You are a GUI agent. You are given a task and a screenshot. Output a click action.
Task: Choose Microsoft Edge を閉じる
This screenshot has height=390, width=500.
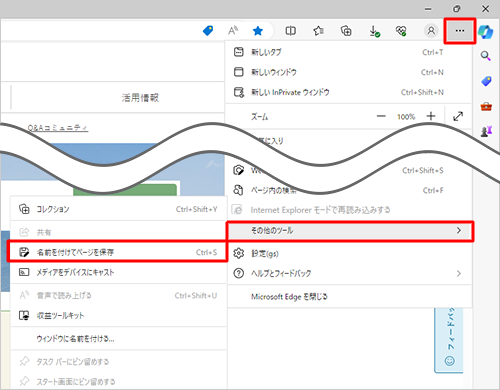[x=348, y=297]
